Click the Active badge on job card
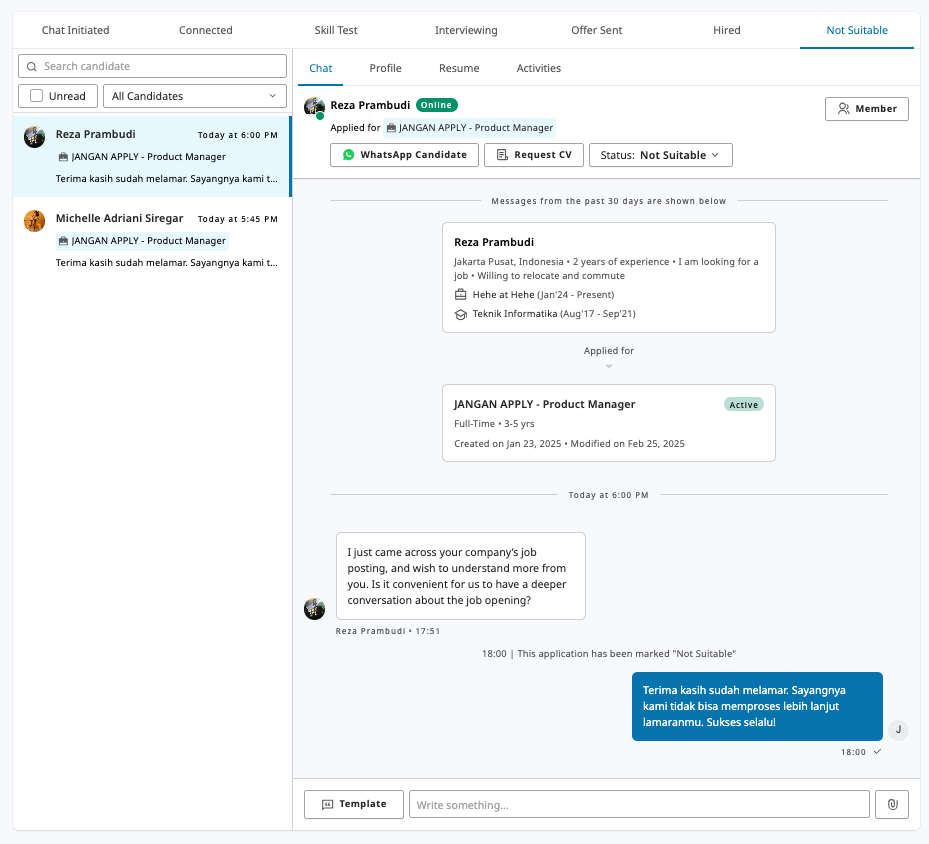Image resolution: width=929 pixels, height=844 pixels. coord(744,405)
